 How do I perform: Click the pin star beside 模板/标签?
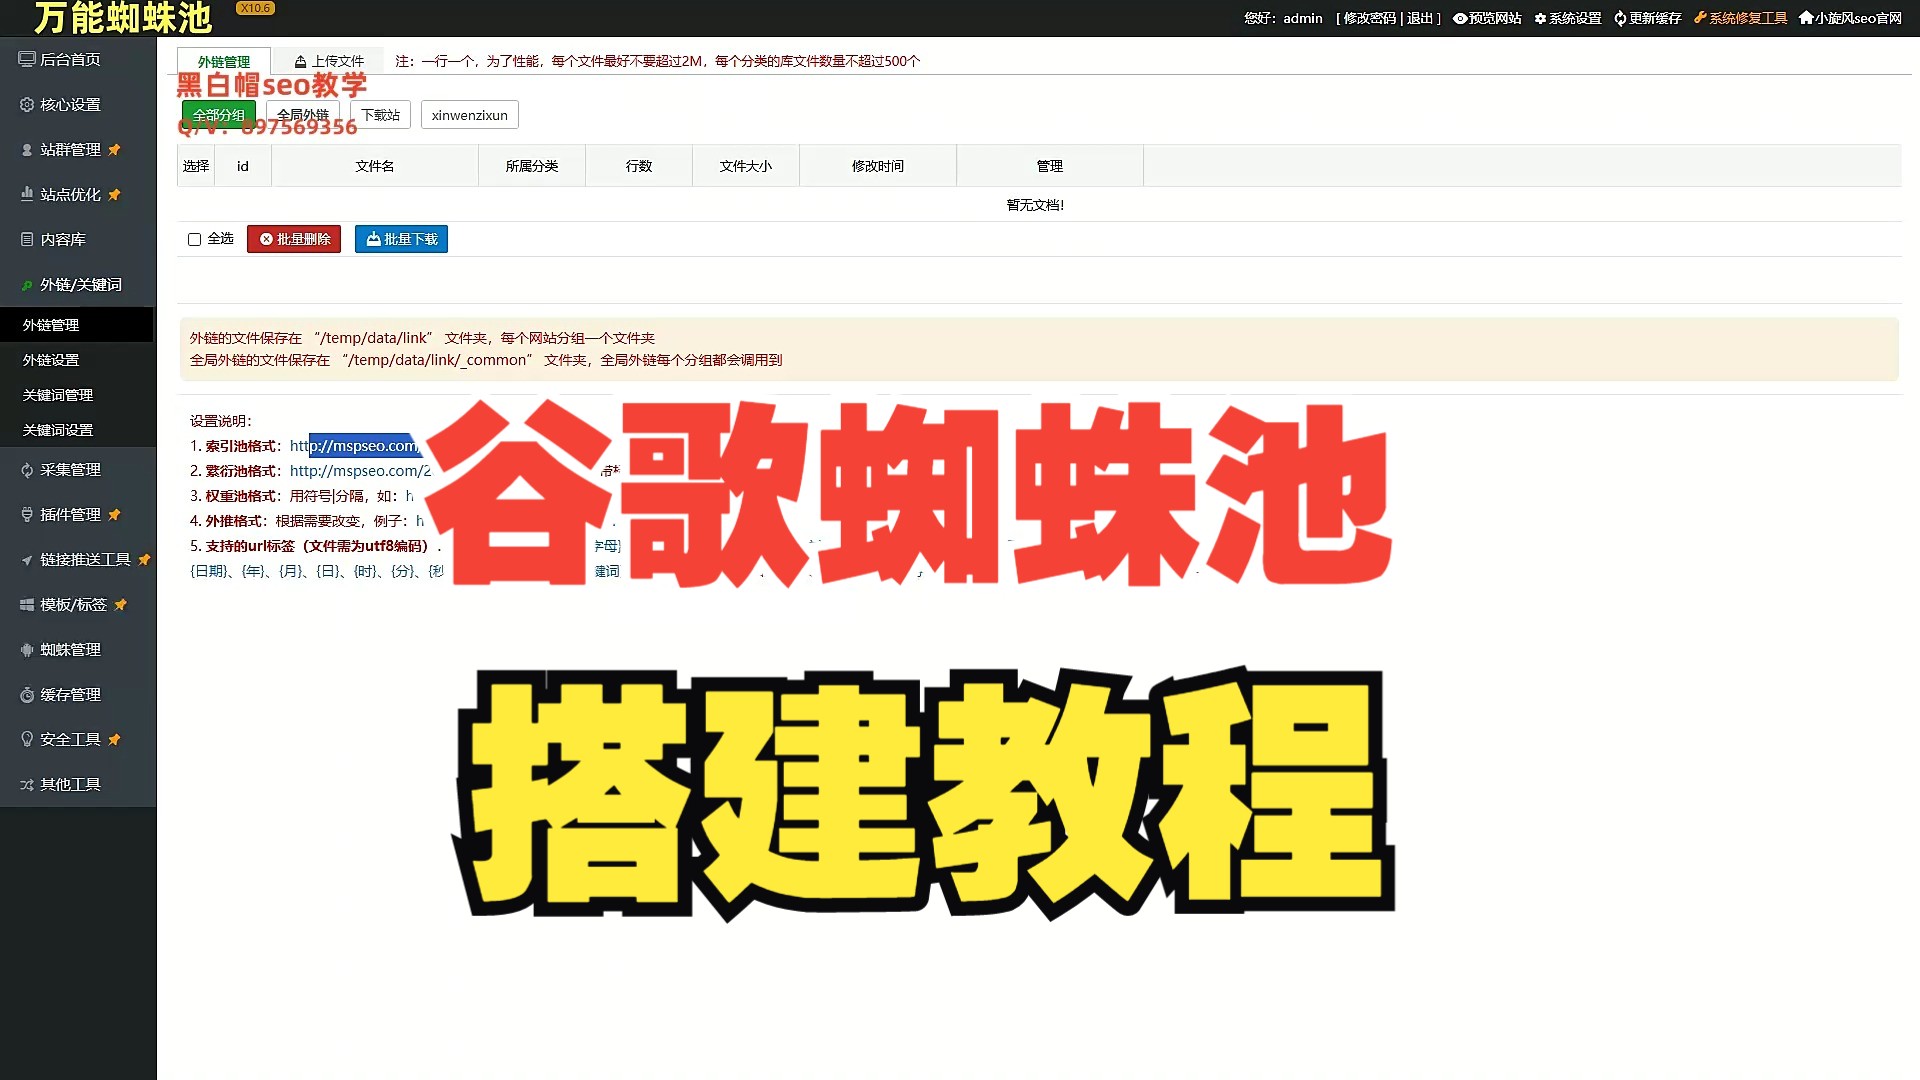click(120, 604)
